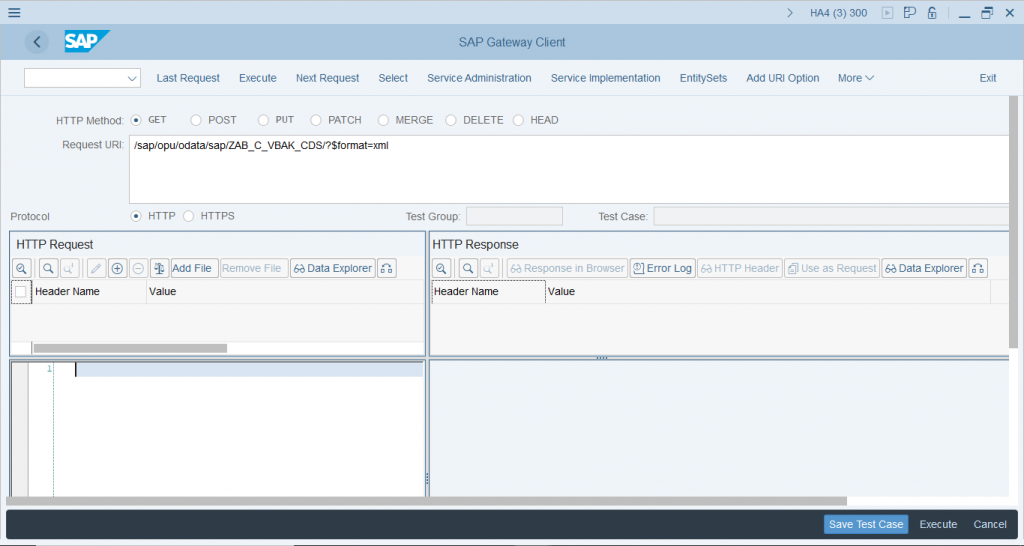
Task: Click the headset icon in HTTP Response toolbar
Action: click(x=978, y=268)
